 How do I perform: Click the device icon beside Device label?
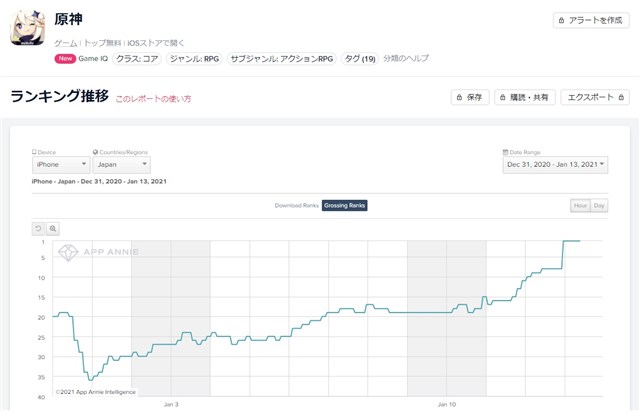(34, 152)
